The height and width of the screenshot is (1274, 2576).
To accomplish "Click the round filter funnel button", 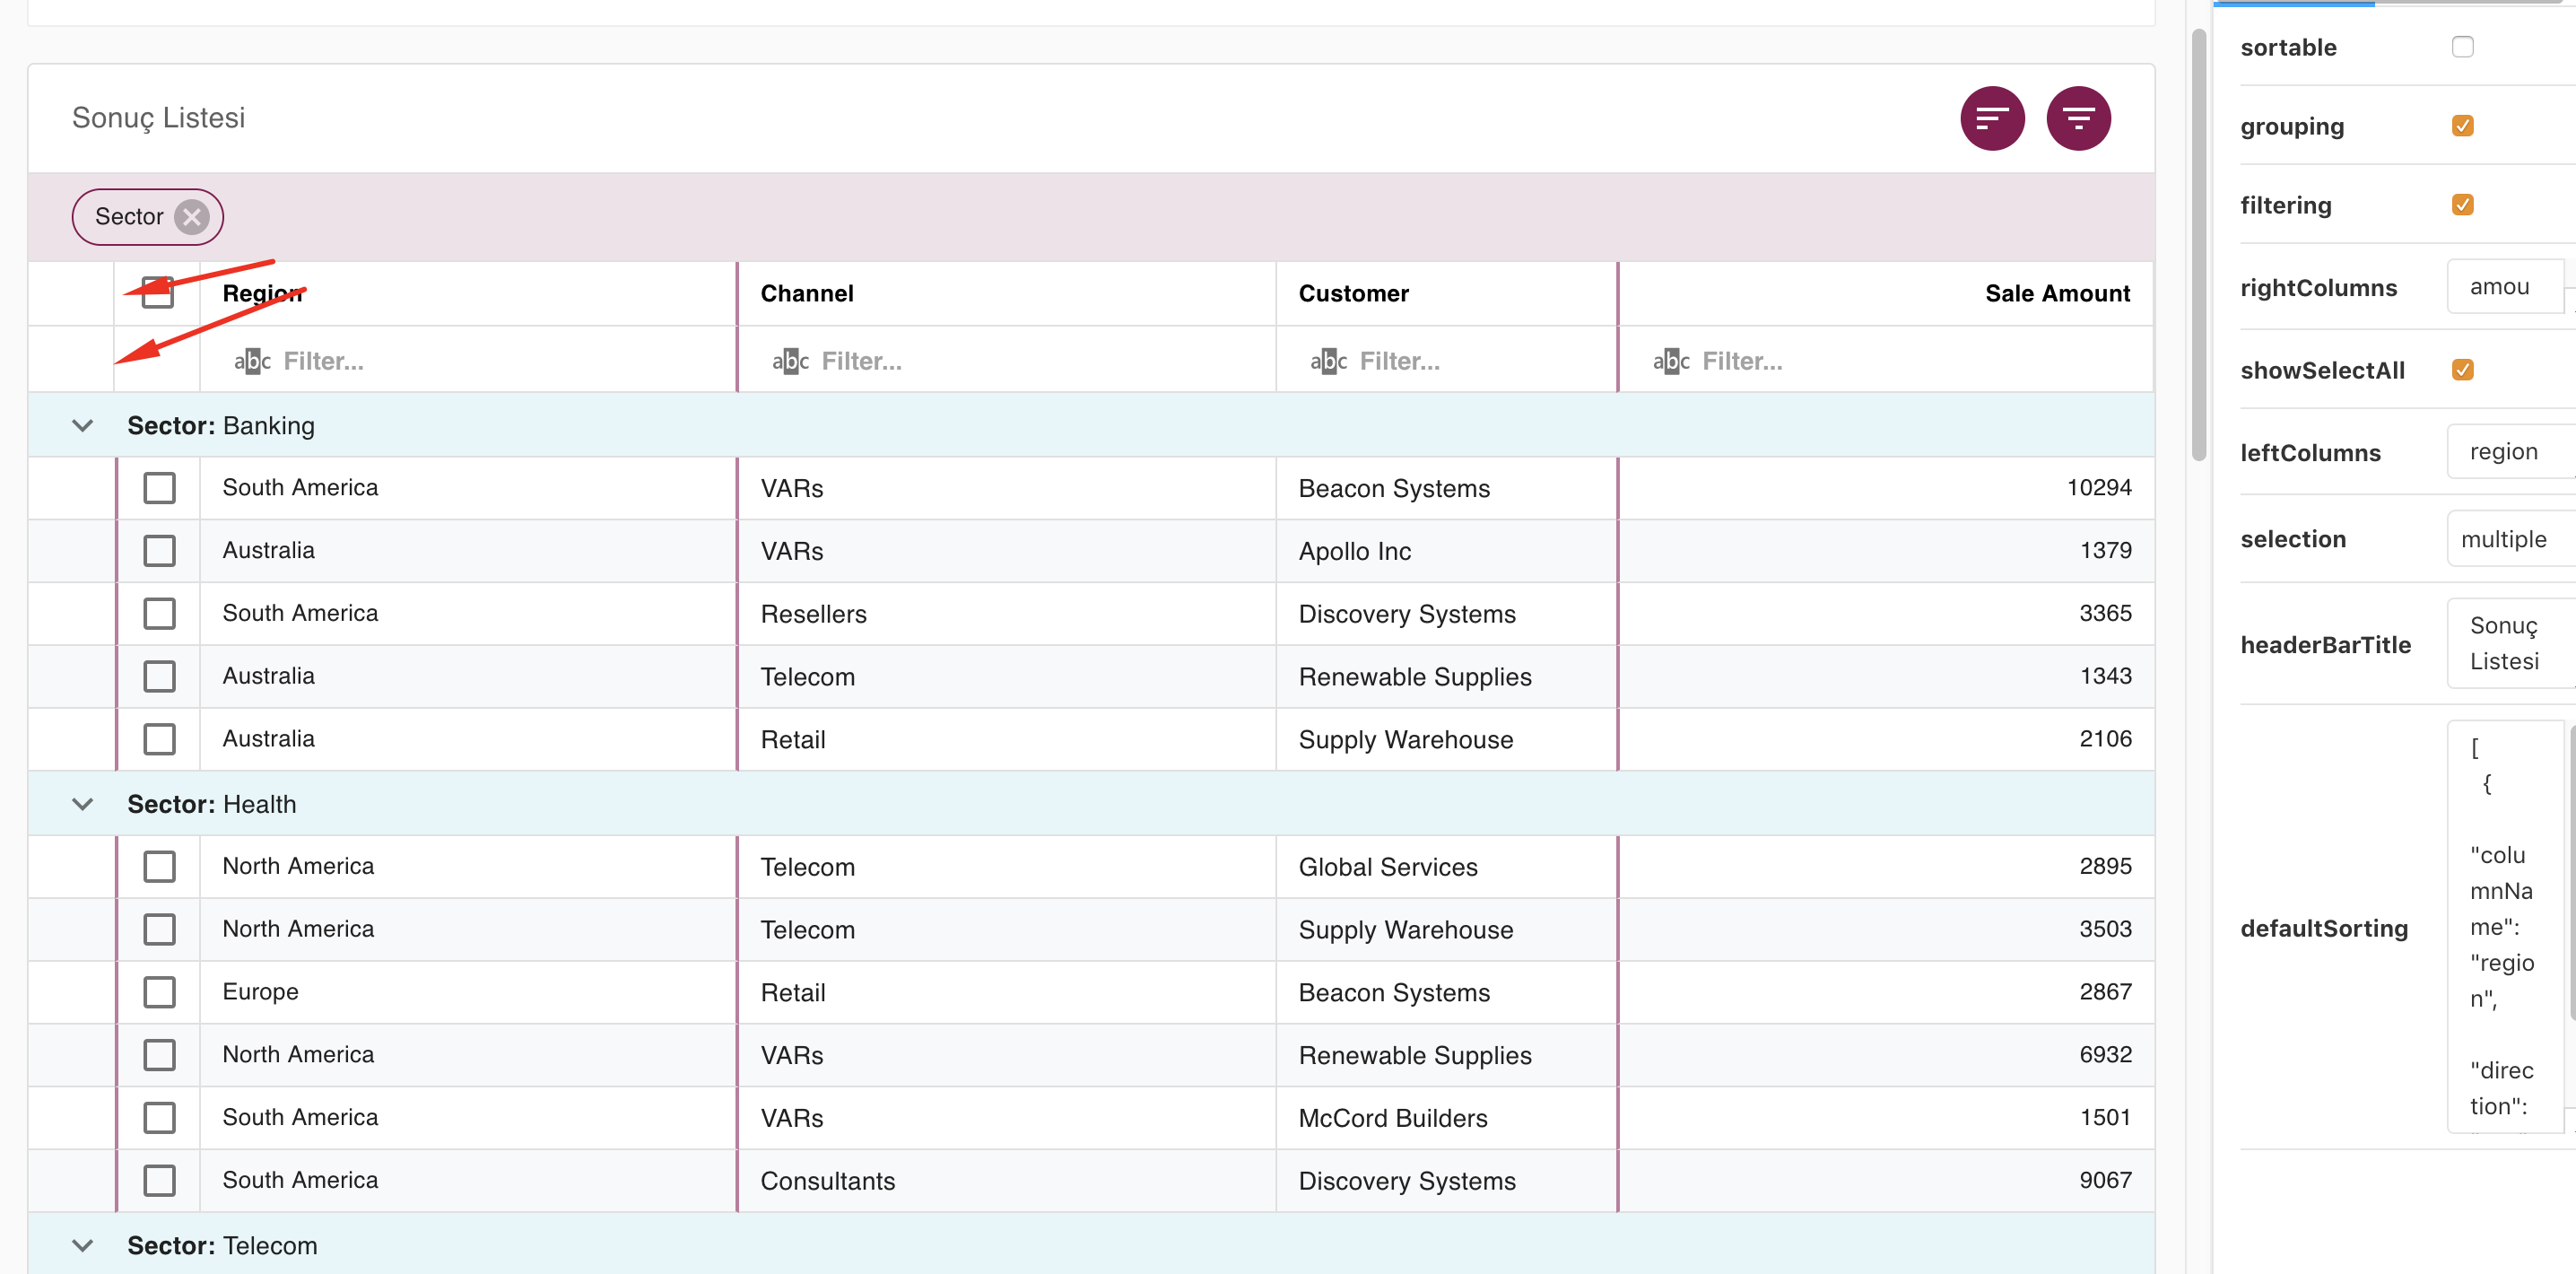I will [x=2077, y=118].
